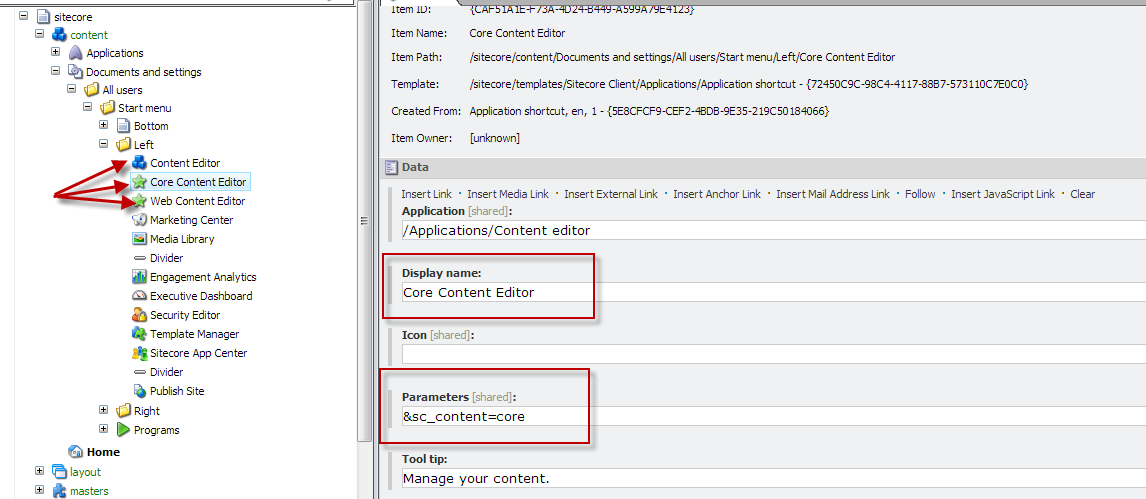This screenshot has width=1146, height=499.
Task: Open the Sitecore App Center icon
Action: click(140, 353)
